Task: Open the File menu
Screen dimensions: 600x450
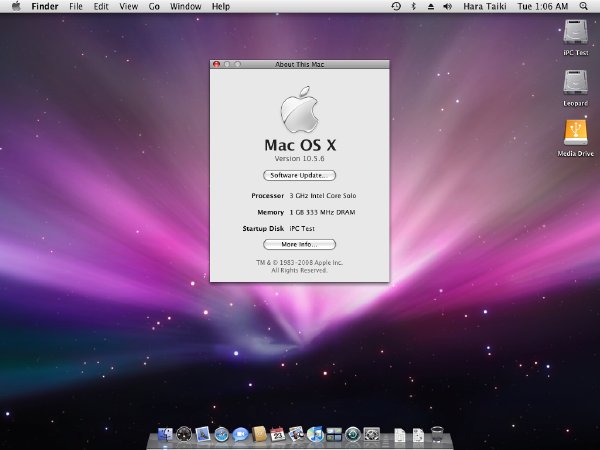Action: point(76,7)
